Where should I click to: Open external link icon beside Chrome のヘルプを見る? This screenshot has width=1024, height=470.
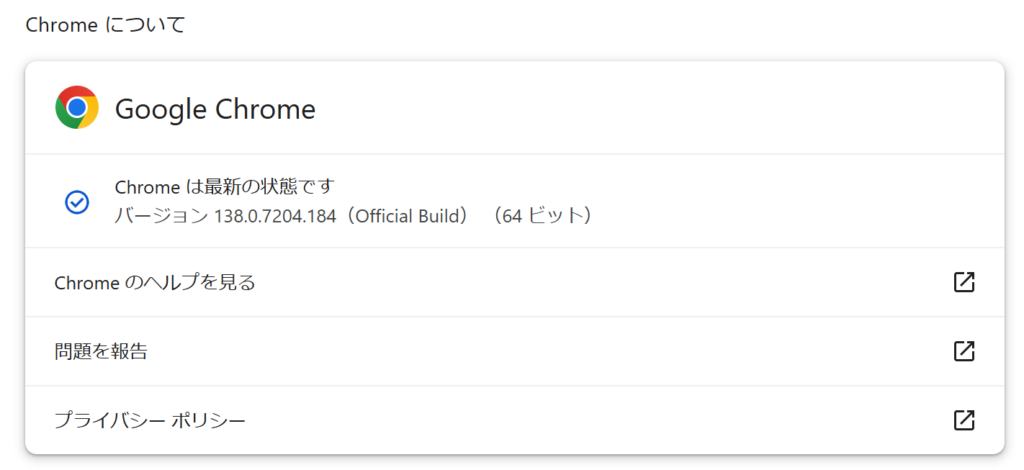(964, 282)
